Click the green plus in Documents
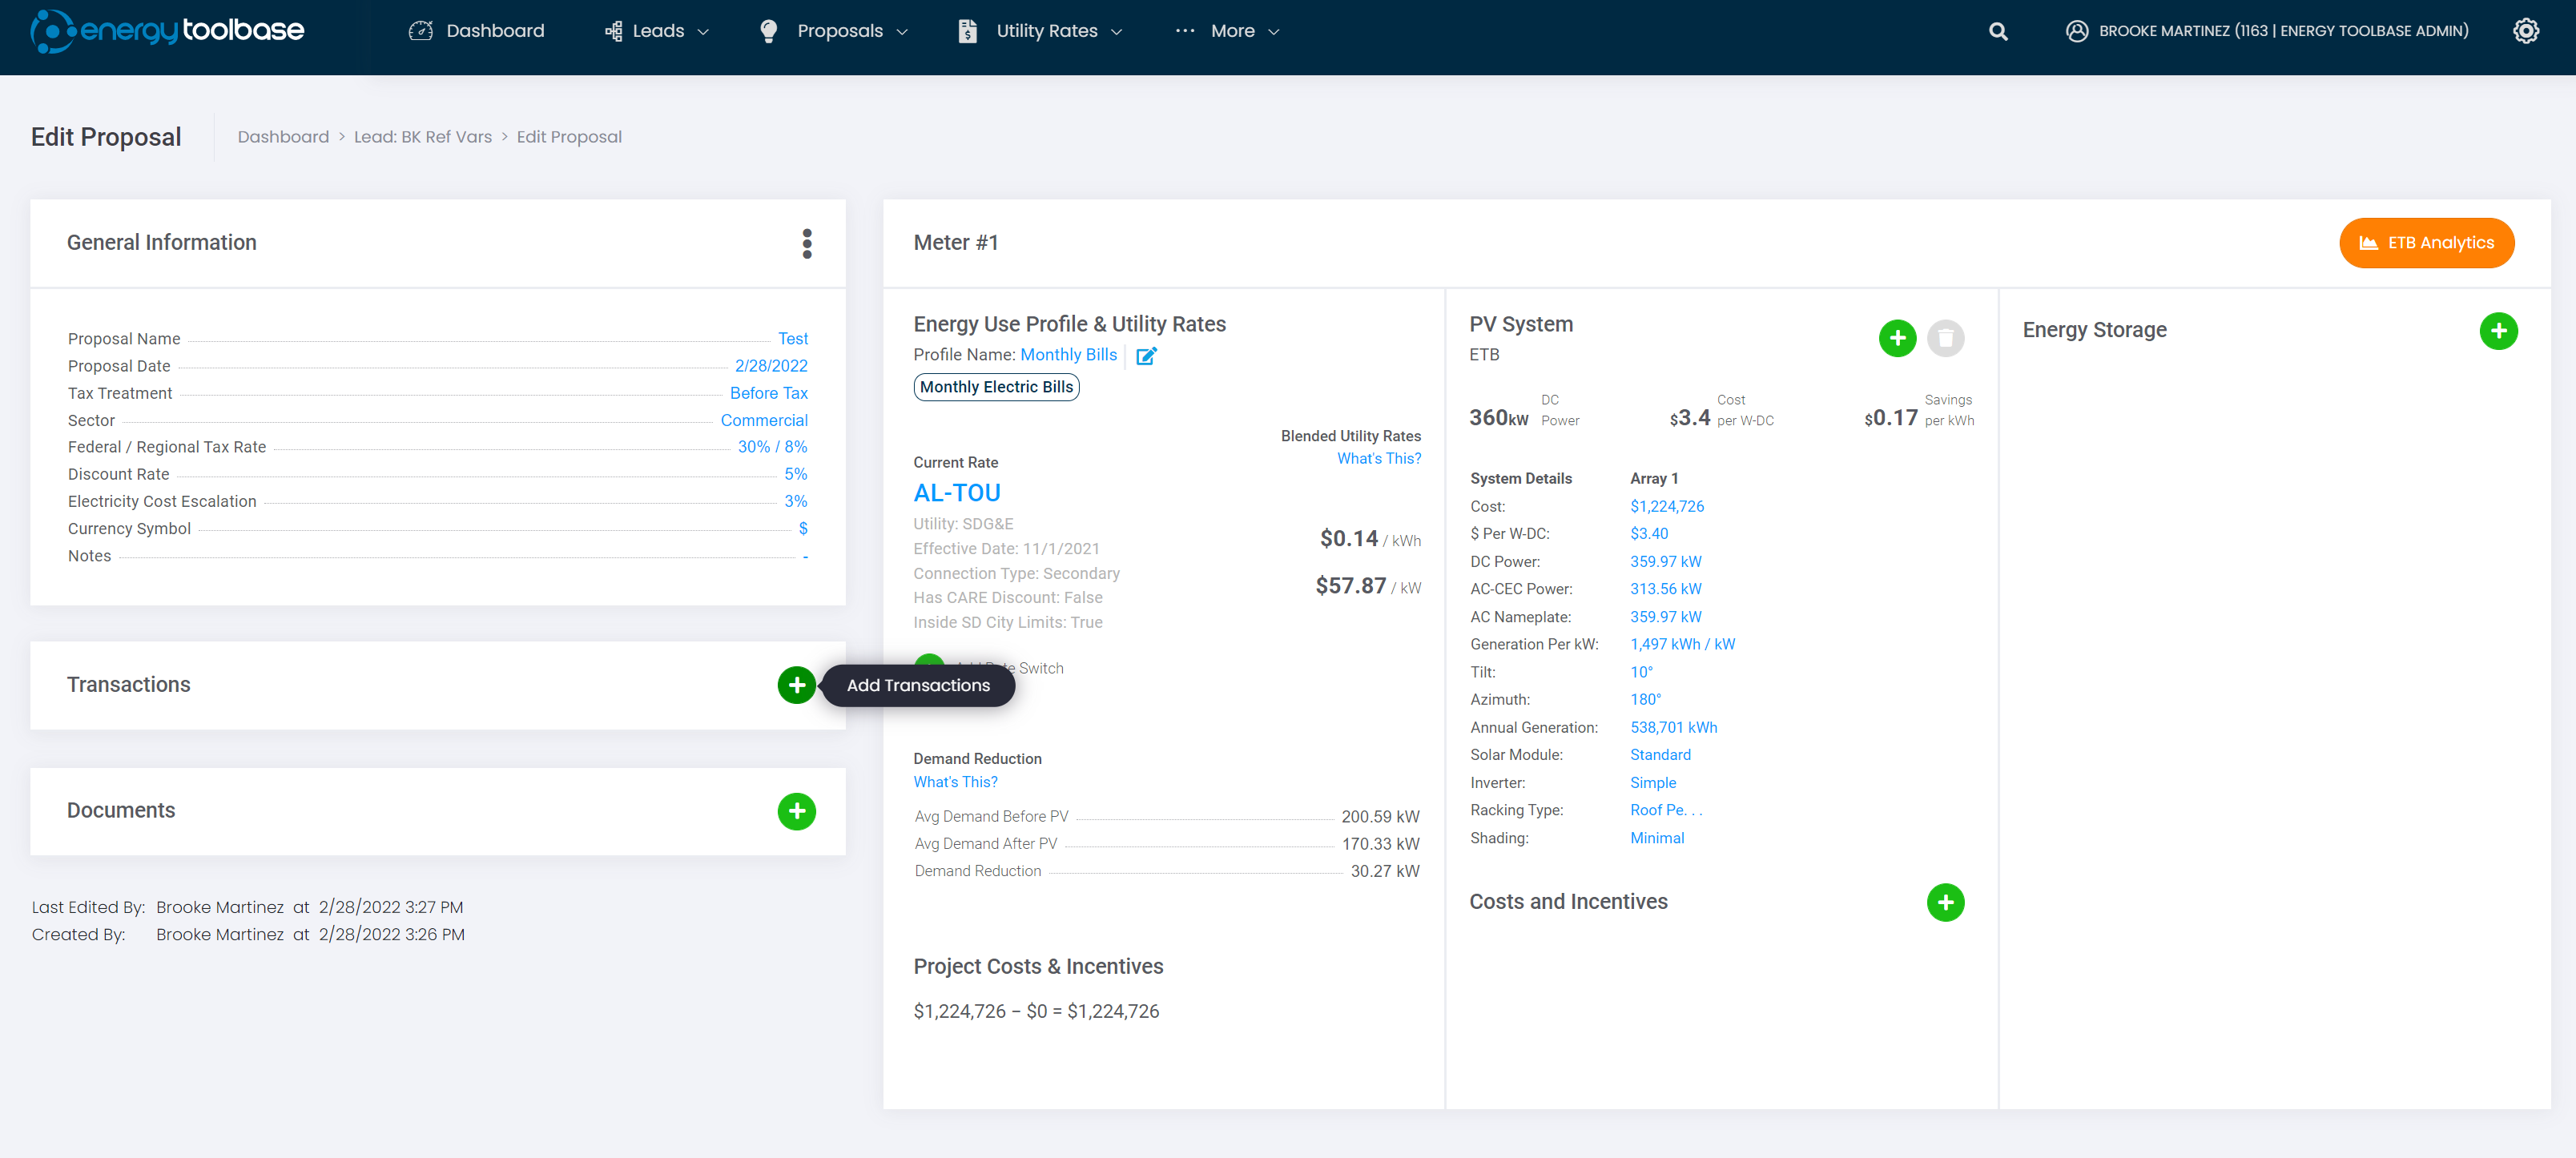2576x1158 pixels. click(796, 811)
